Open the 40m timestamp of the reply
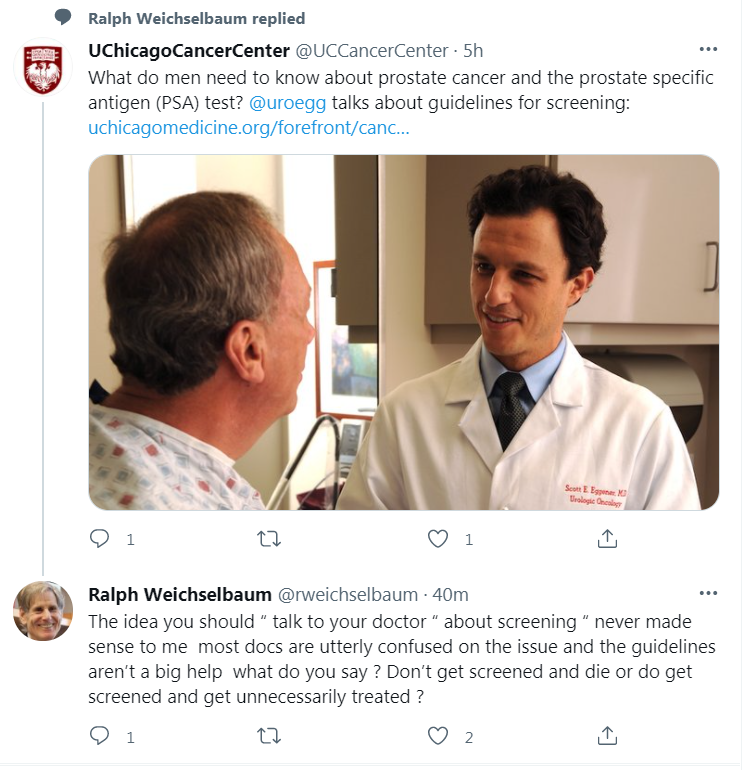This screenshot has height=770, width=743. pos(448,595)
